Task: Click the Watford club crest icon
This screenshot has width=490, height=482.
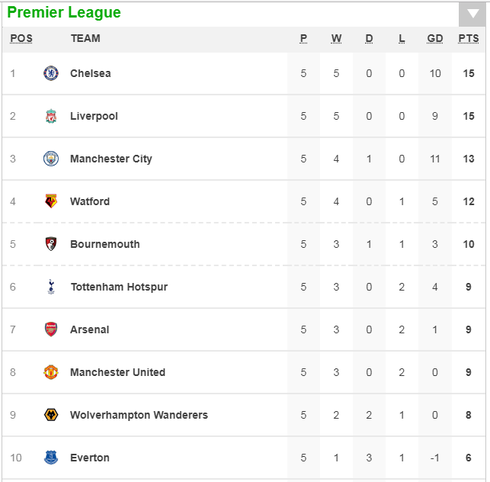Action: pos(51,201)
